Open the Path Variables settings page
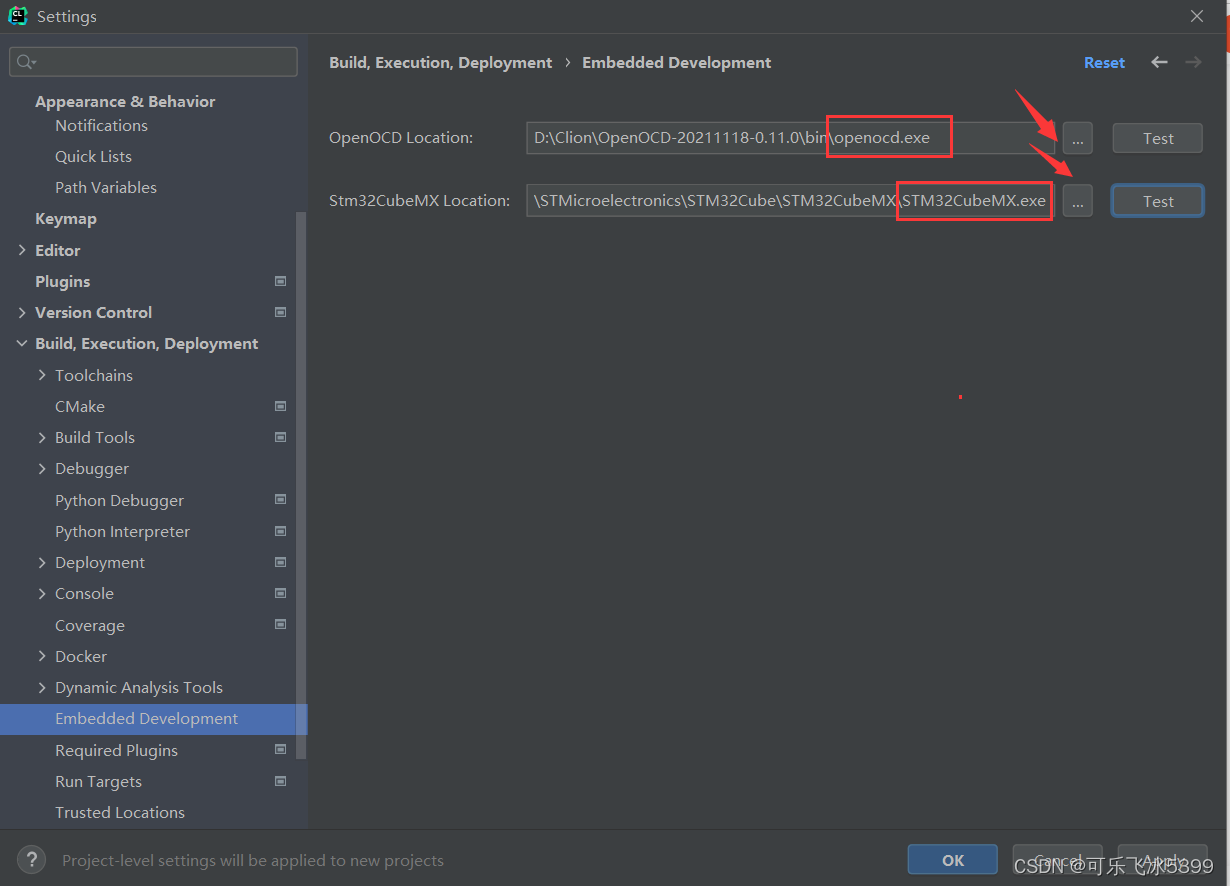Image resolution: width=1230 pixels, height=886 pixels. [x=106, y=187]
